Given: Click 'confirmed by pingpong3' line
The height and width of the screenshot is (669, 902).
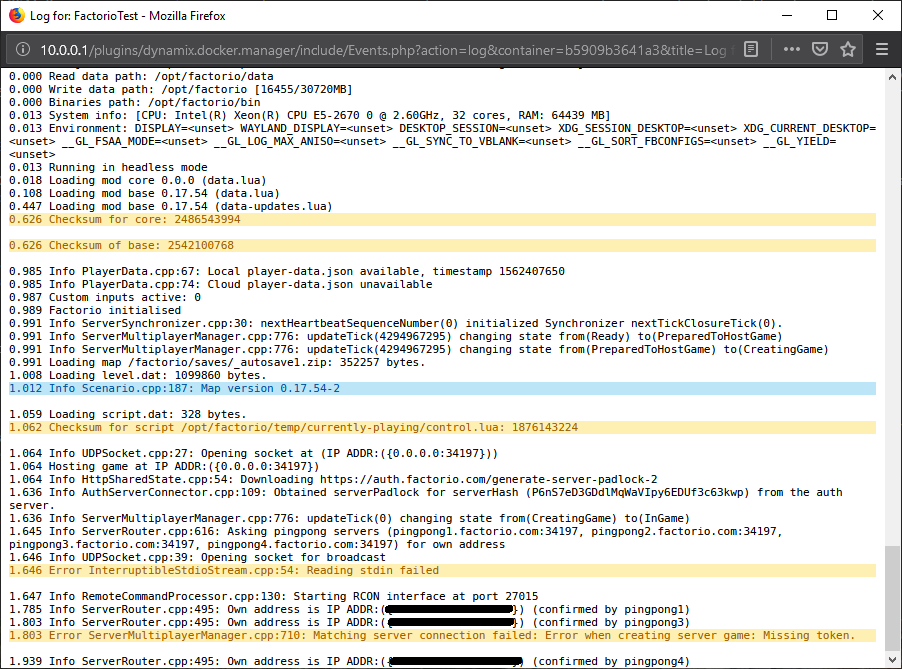Looking at the screenshot, I should [350, 623].
